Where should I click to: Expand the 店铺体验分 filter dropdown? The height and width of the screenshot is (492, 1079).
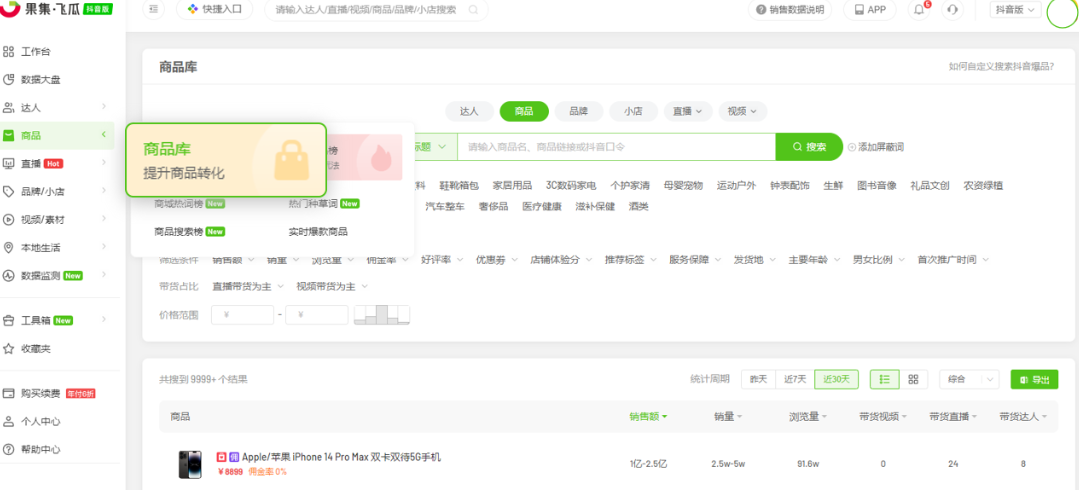(x=560, y=259)
